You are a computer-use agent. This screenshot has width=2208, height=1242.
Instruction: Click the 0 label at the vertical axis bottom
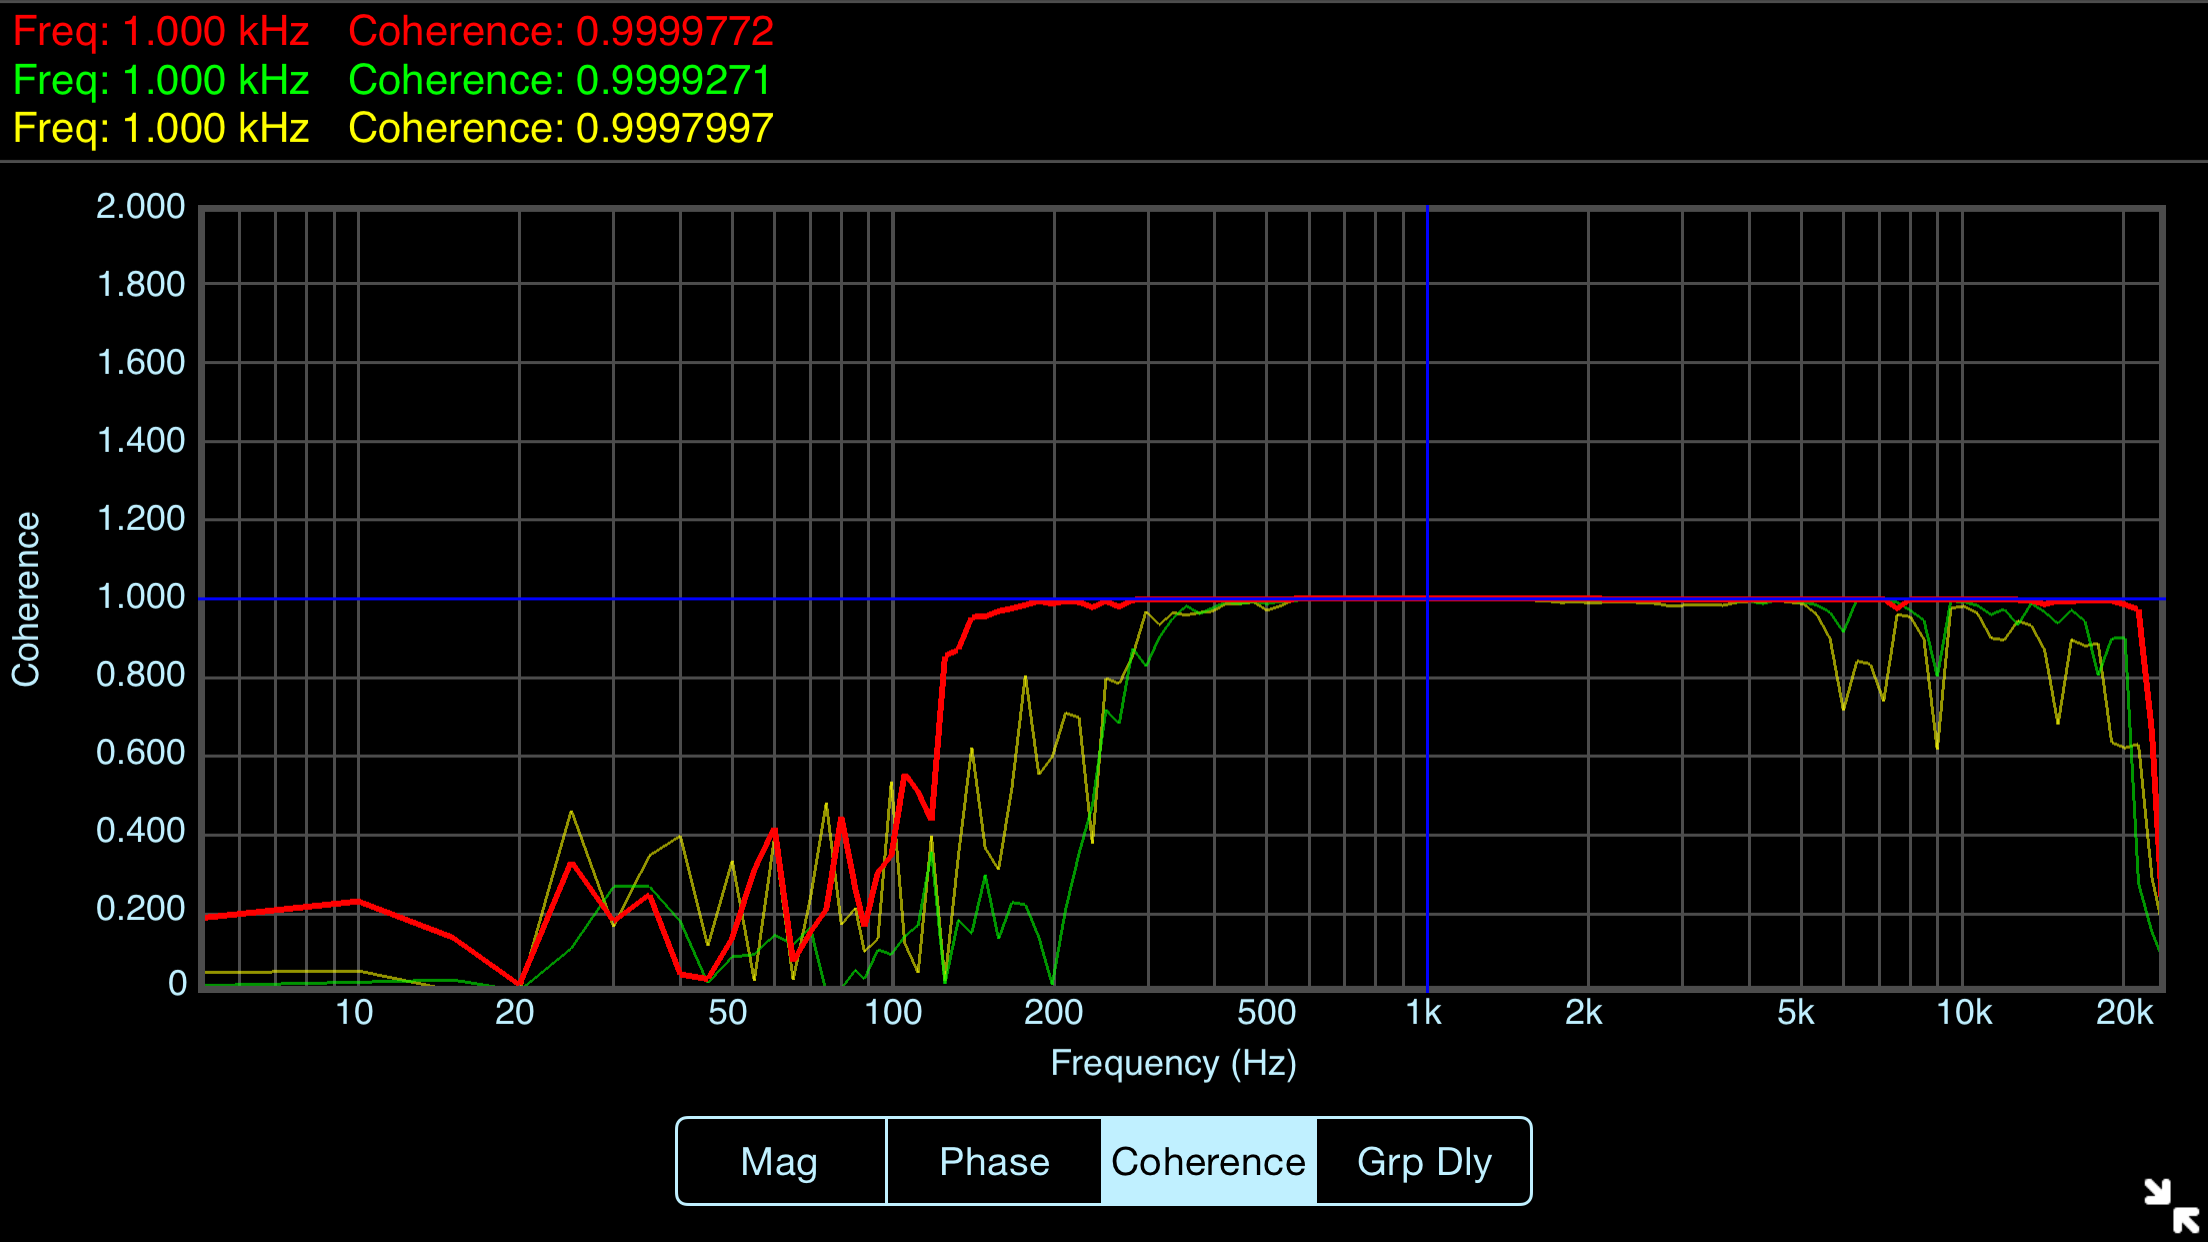177,983
